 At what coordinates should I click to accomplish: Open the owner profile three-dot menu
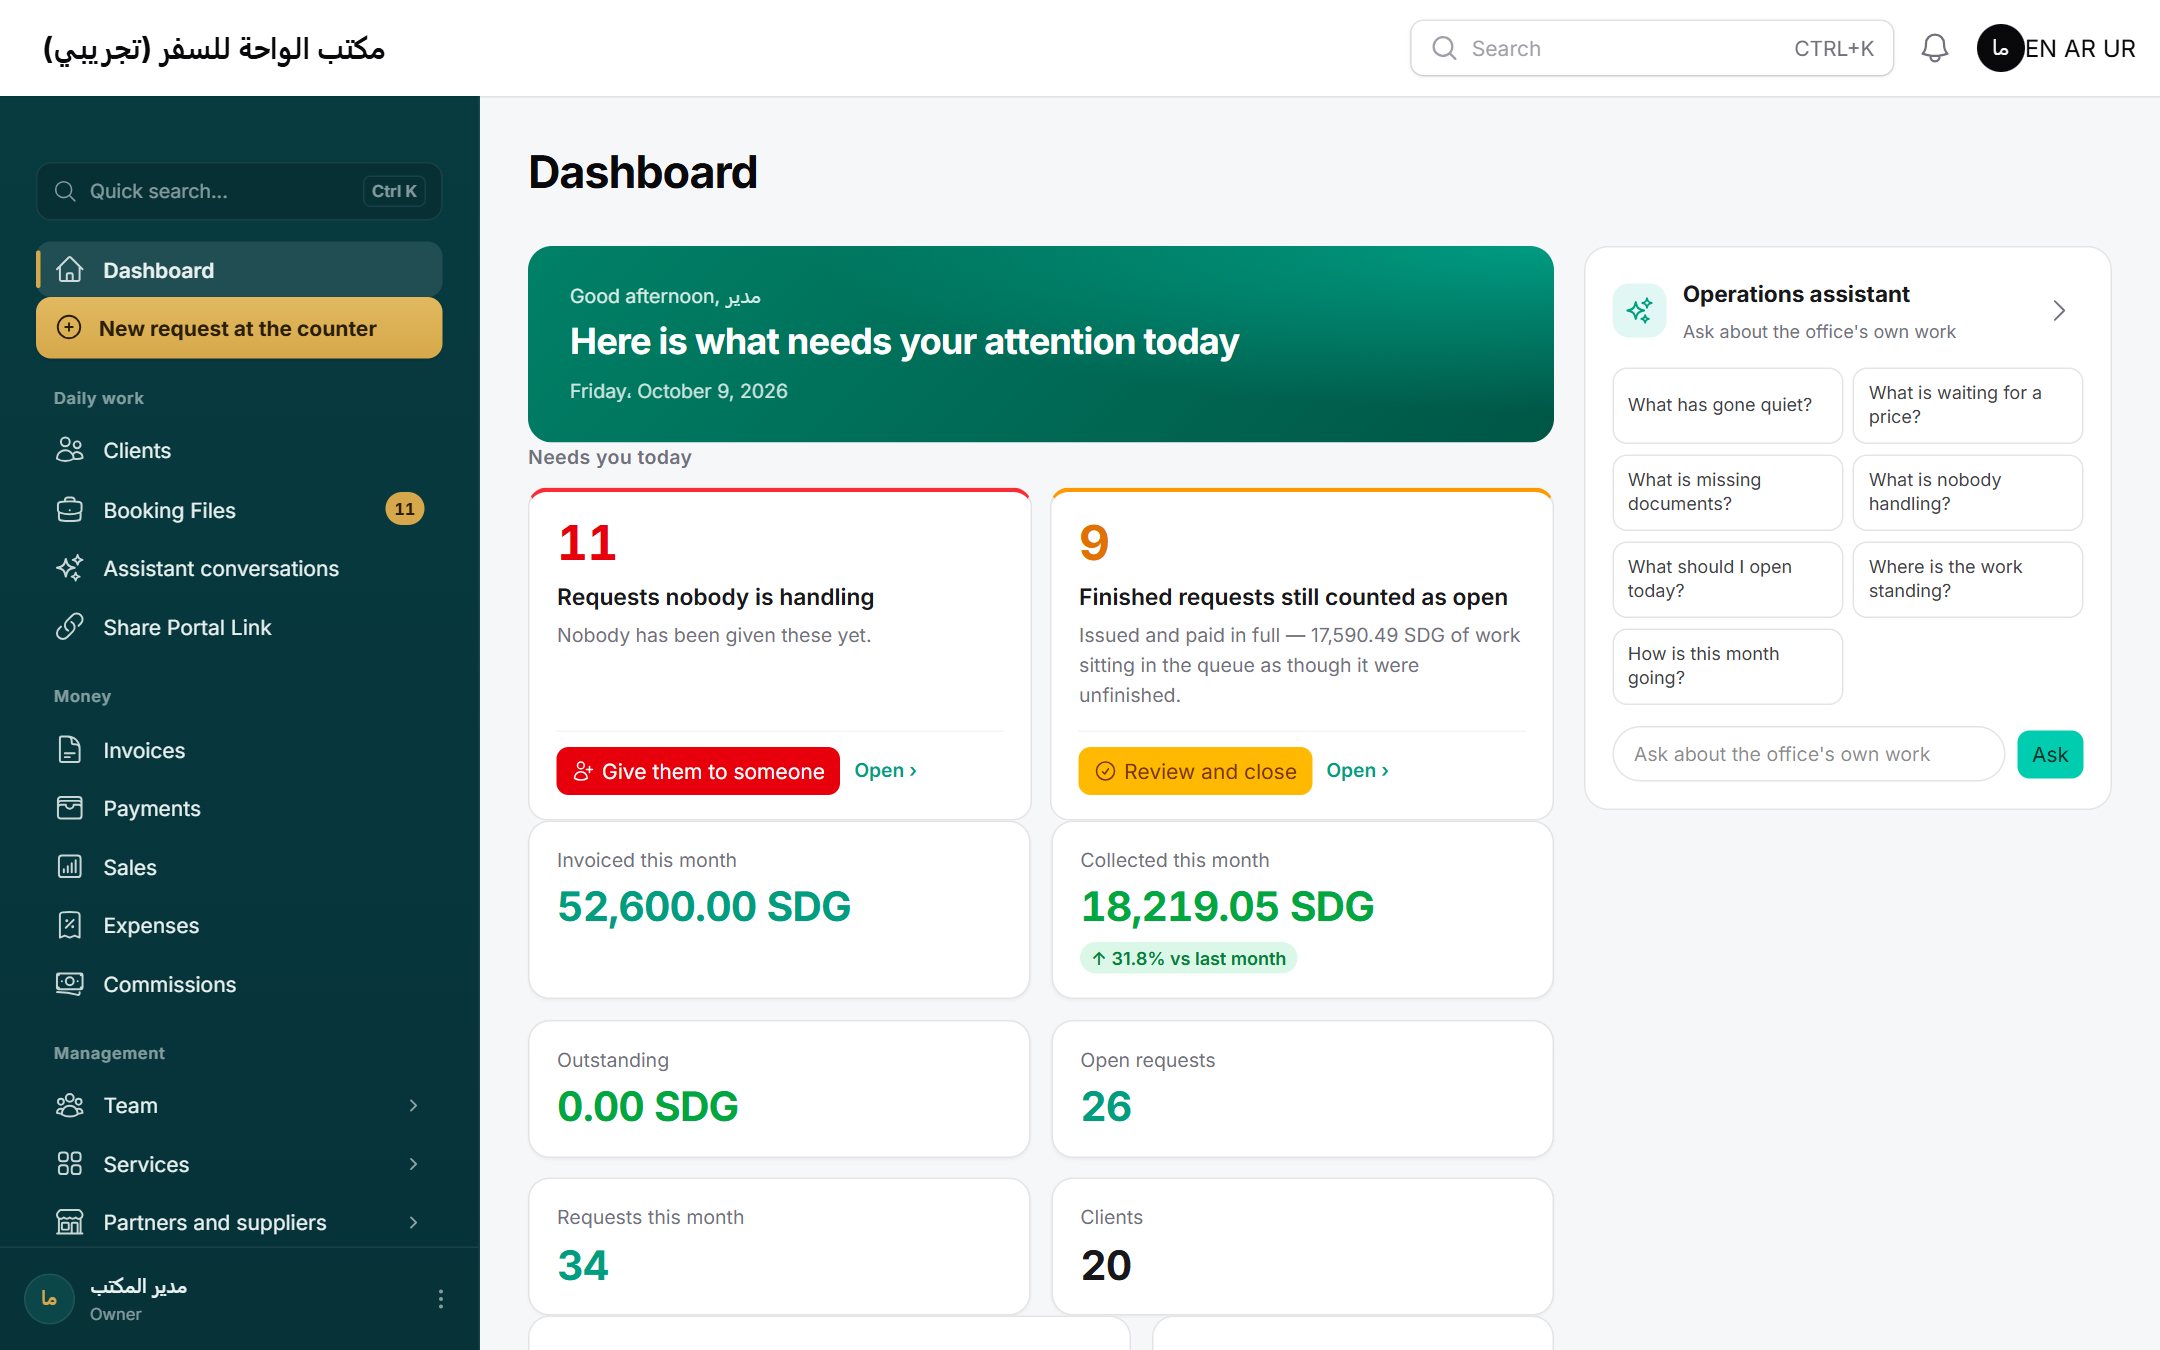pos(441,1299)
